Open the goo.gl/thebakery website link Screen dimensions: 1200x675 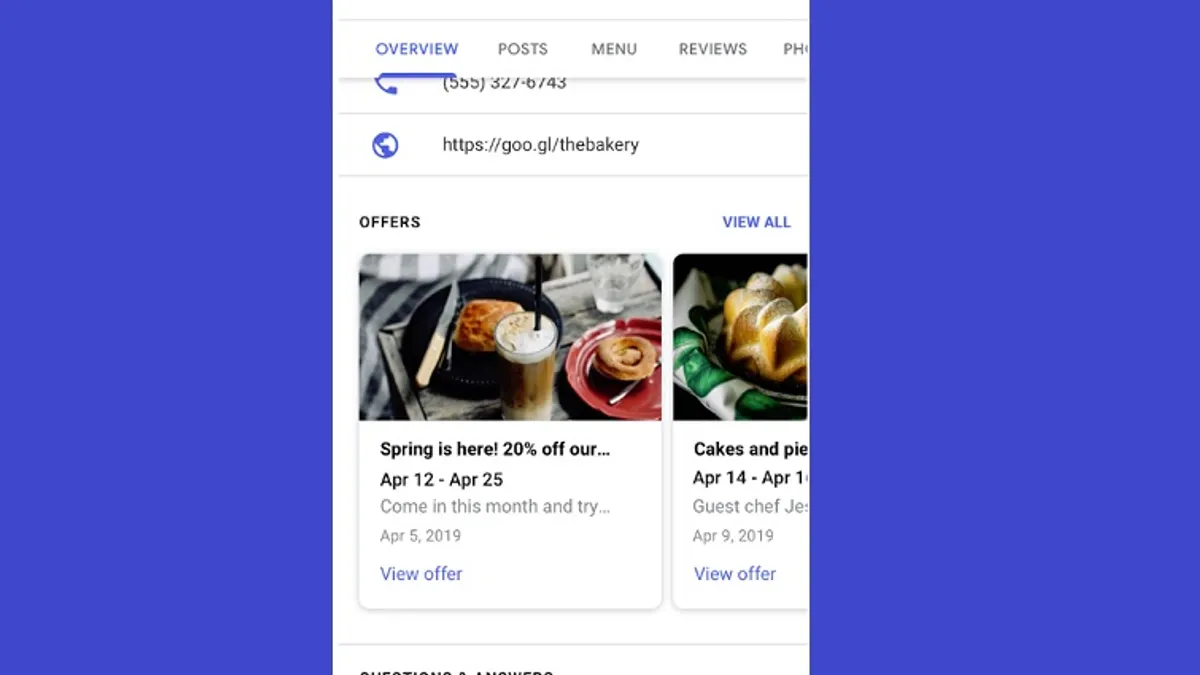541,145
